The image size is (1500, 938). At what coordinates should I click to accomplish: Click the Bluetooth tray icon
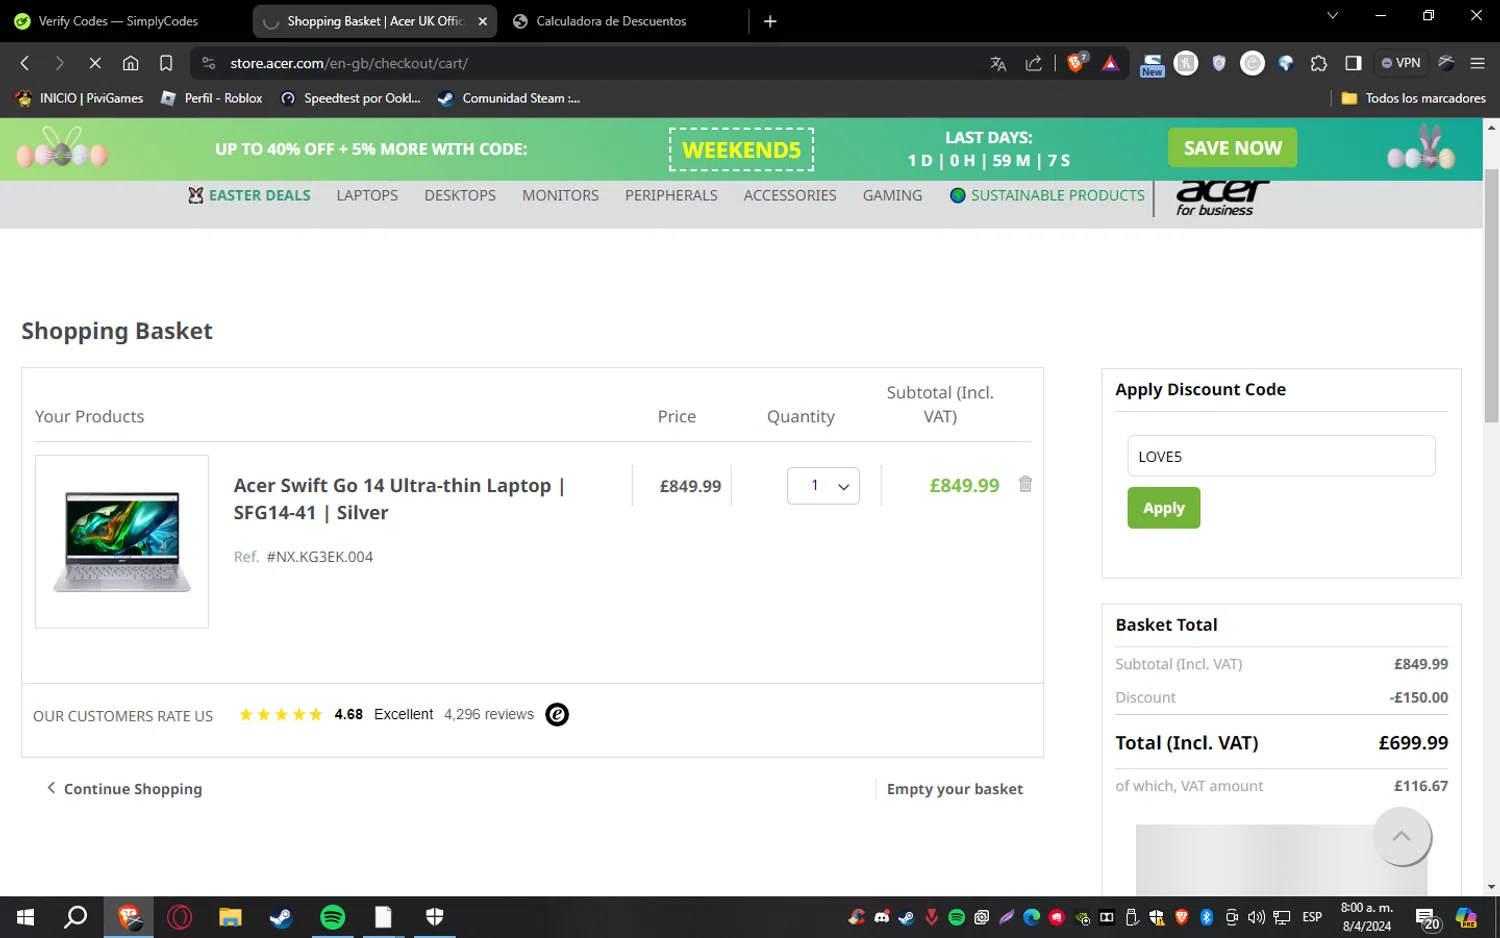1206,917
